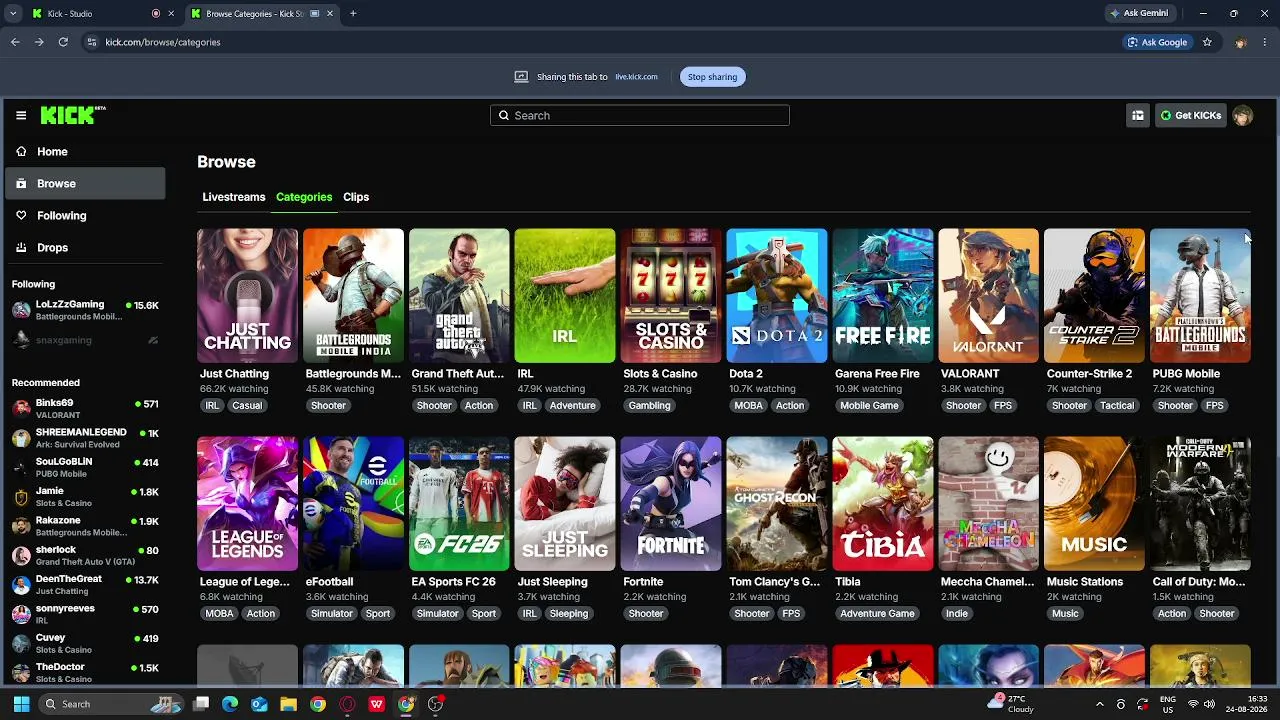Screen dimensions: 1280x720
Task: Click Stop sharing button
Action: (x=712, y=77)
